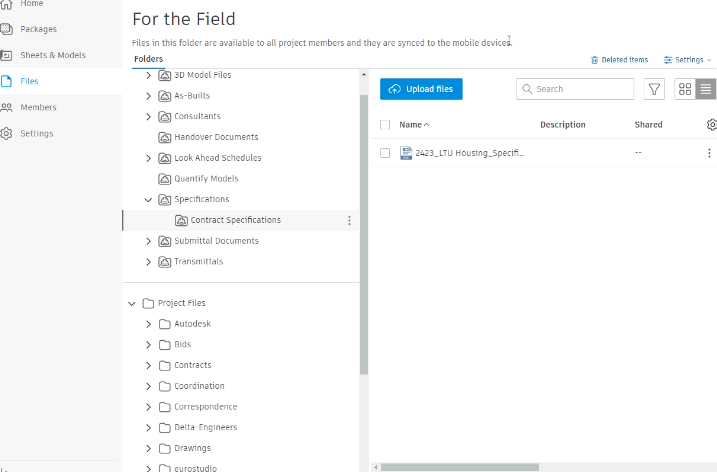Click the Handover Documents folder icon
This screenshot has width=717, height=472.
[x=164, y=137]
